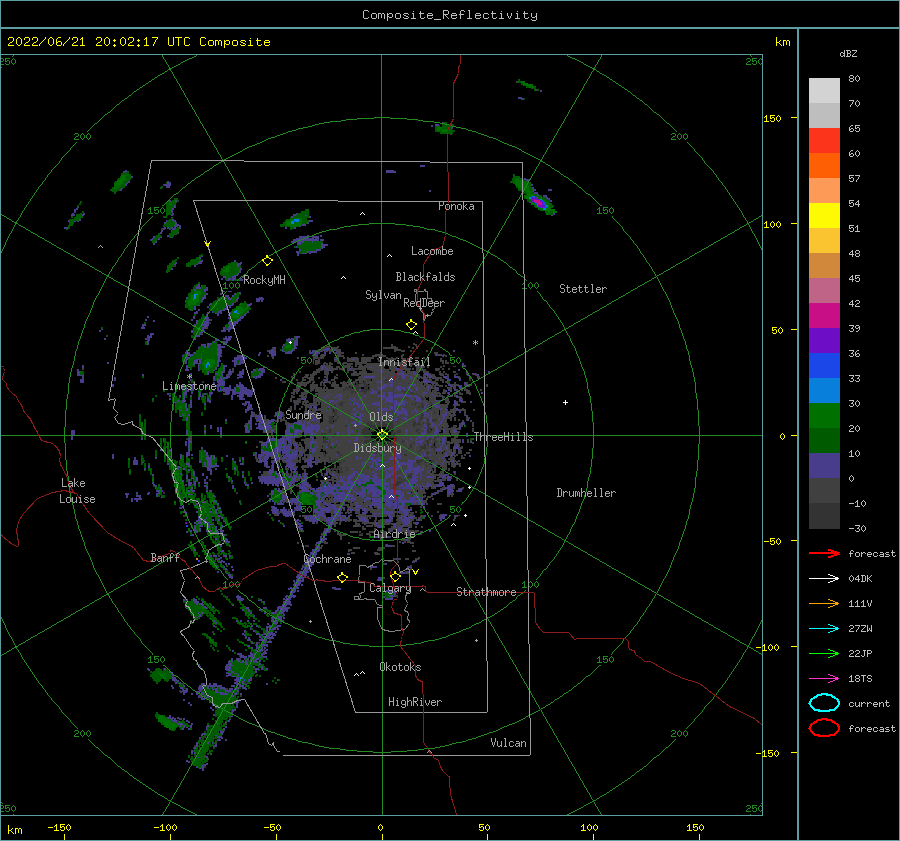Pick the violet purple swatch in dBZ scale
The image size is (900, 841).
tap(824, 340)
